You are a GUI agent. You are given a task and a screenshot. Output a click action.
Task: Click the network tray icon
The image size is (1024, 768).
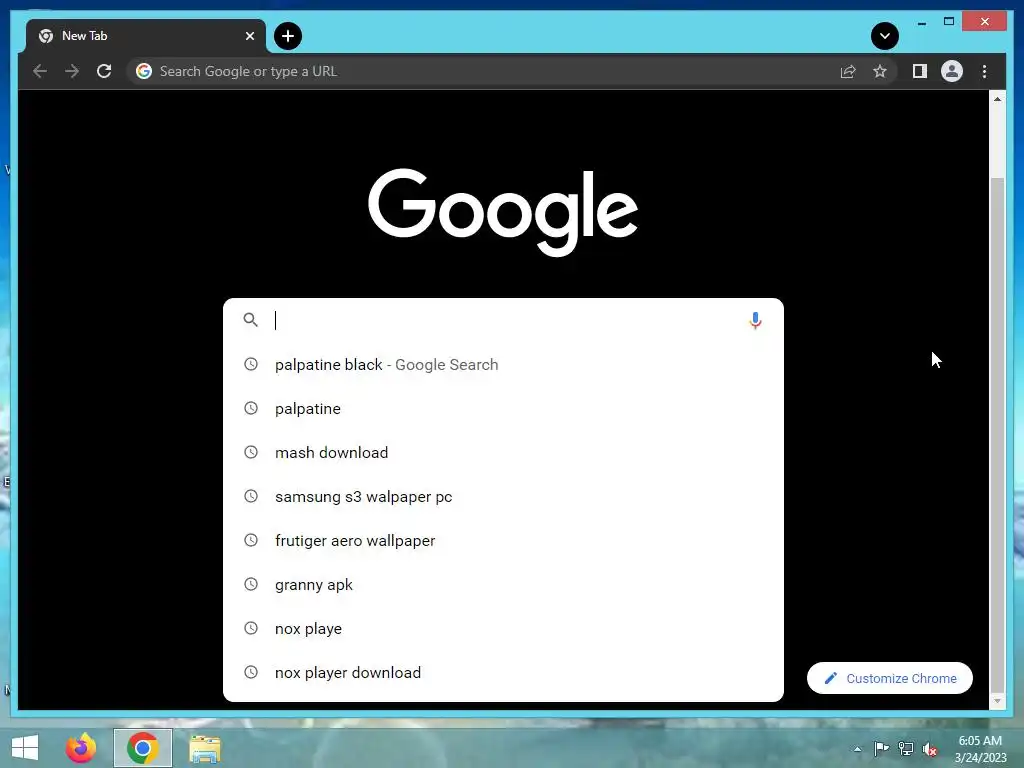tap(906, 748)
